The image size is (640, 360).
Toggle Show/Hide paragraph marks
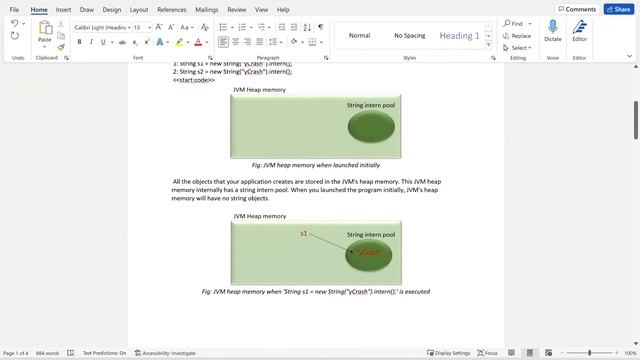[321, 27]
